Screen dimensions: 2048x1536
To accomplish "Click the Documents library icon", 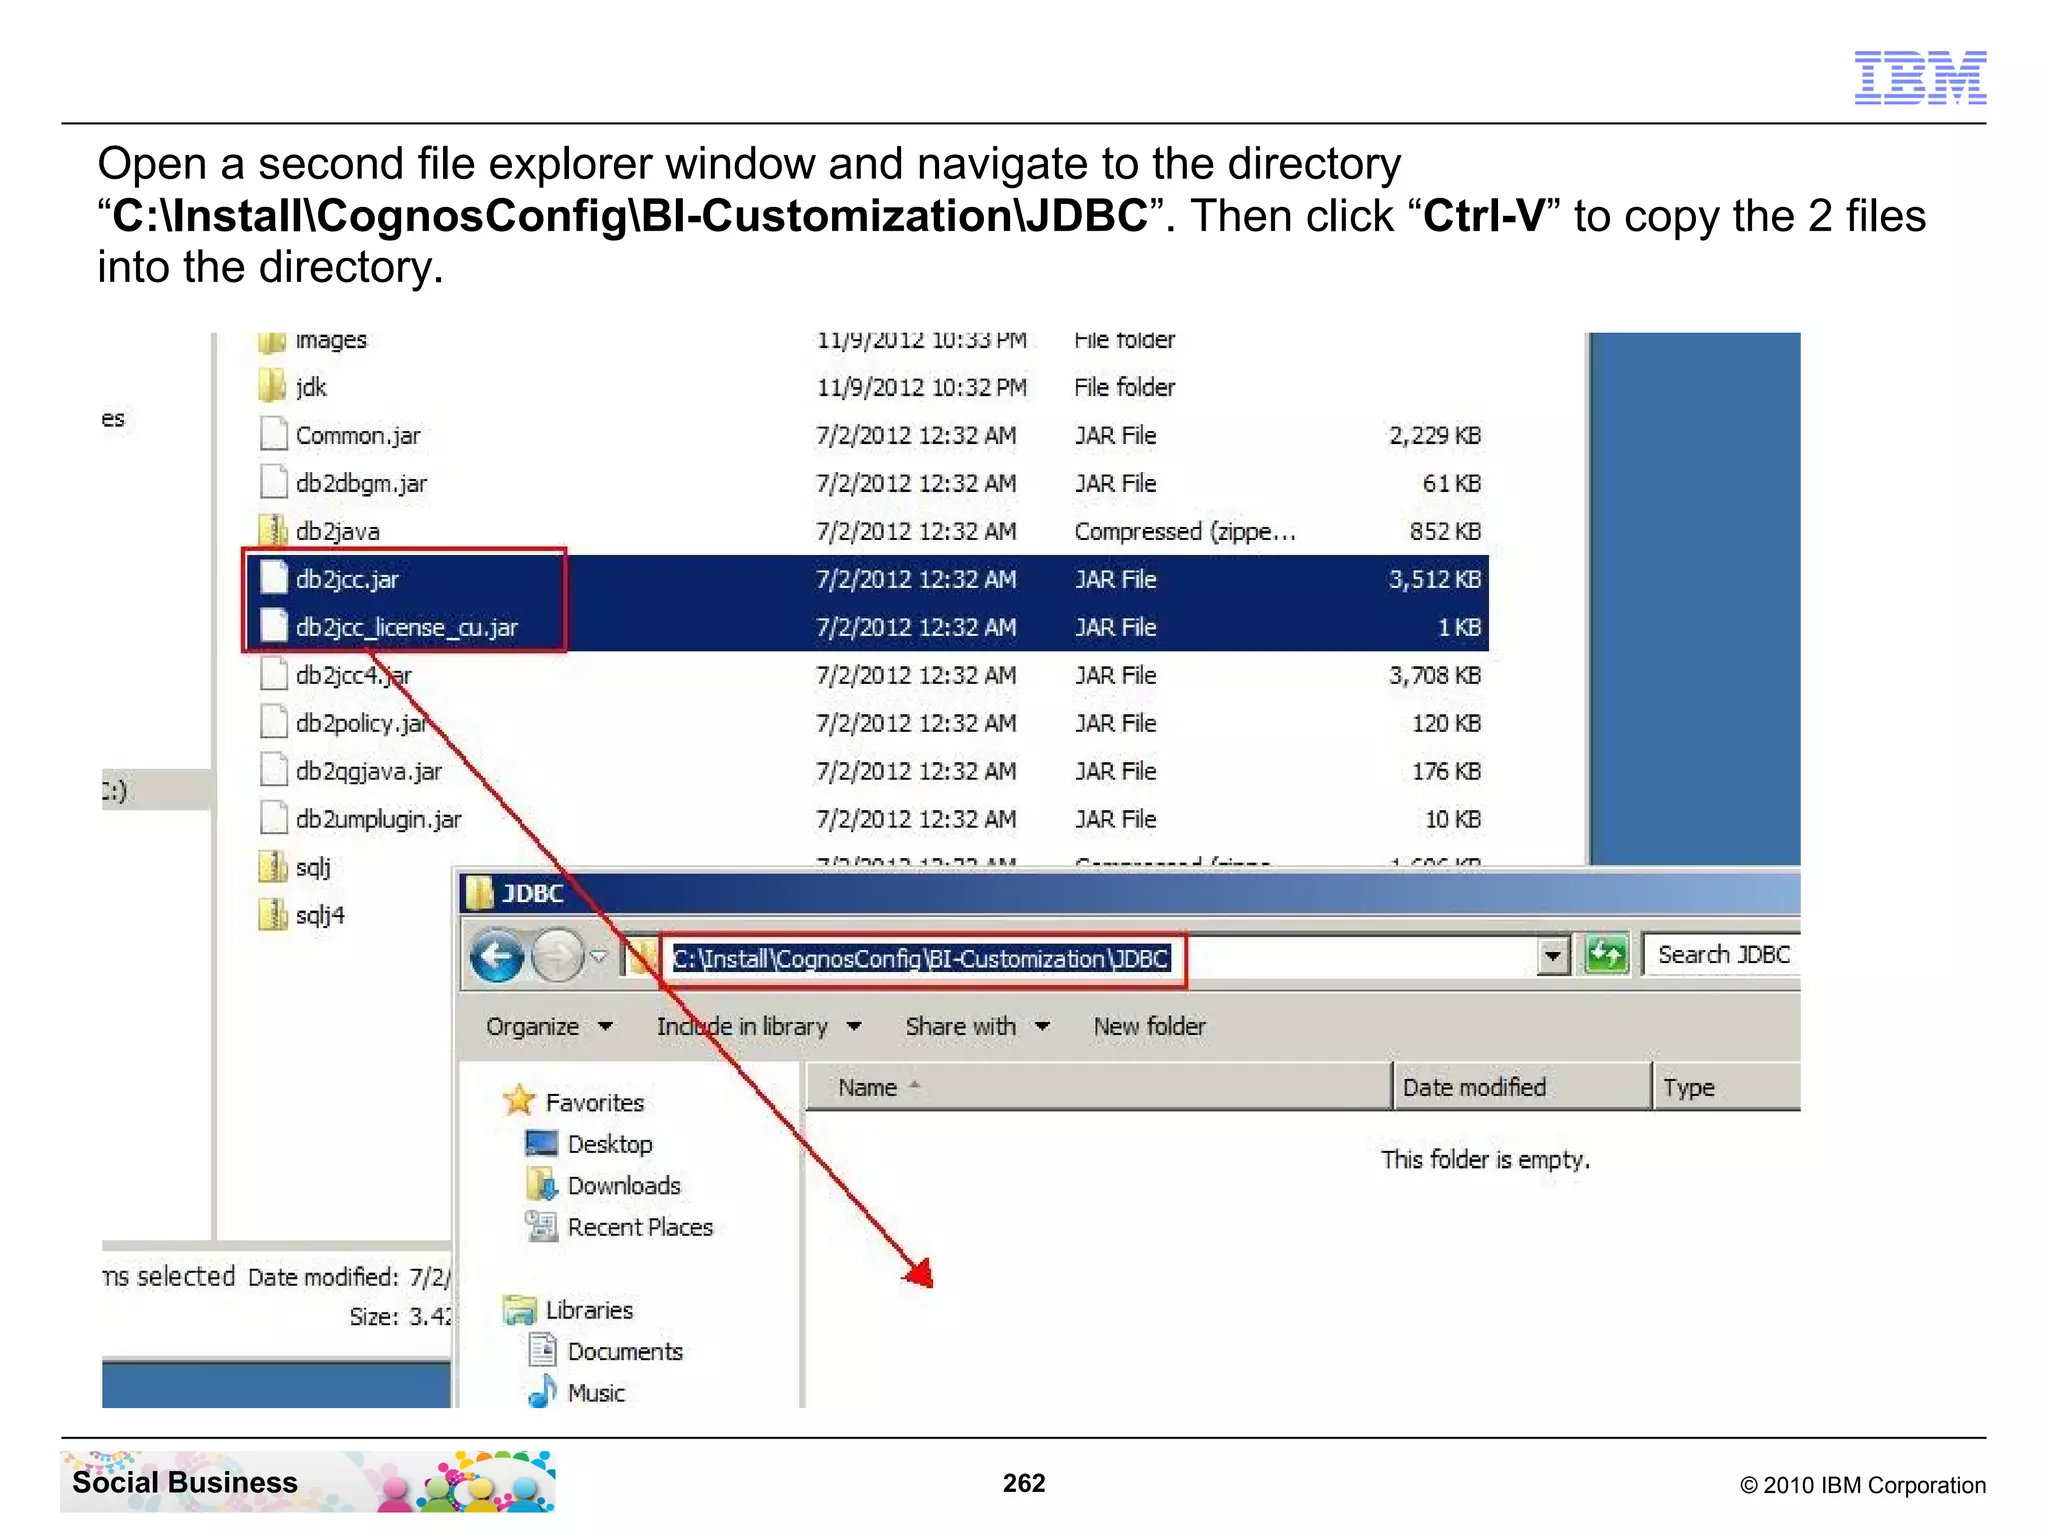I will click(x=542, y=1350).
